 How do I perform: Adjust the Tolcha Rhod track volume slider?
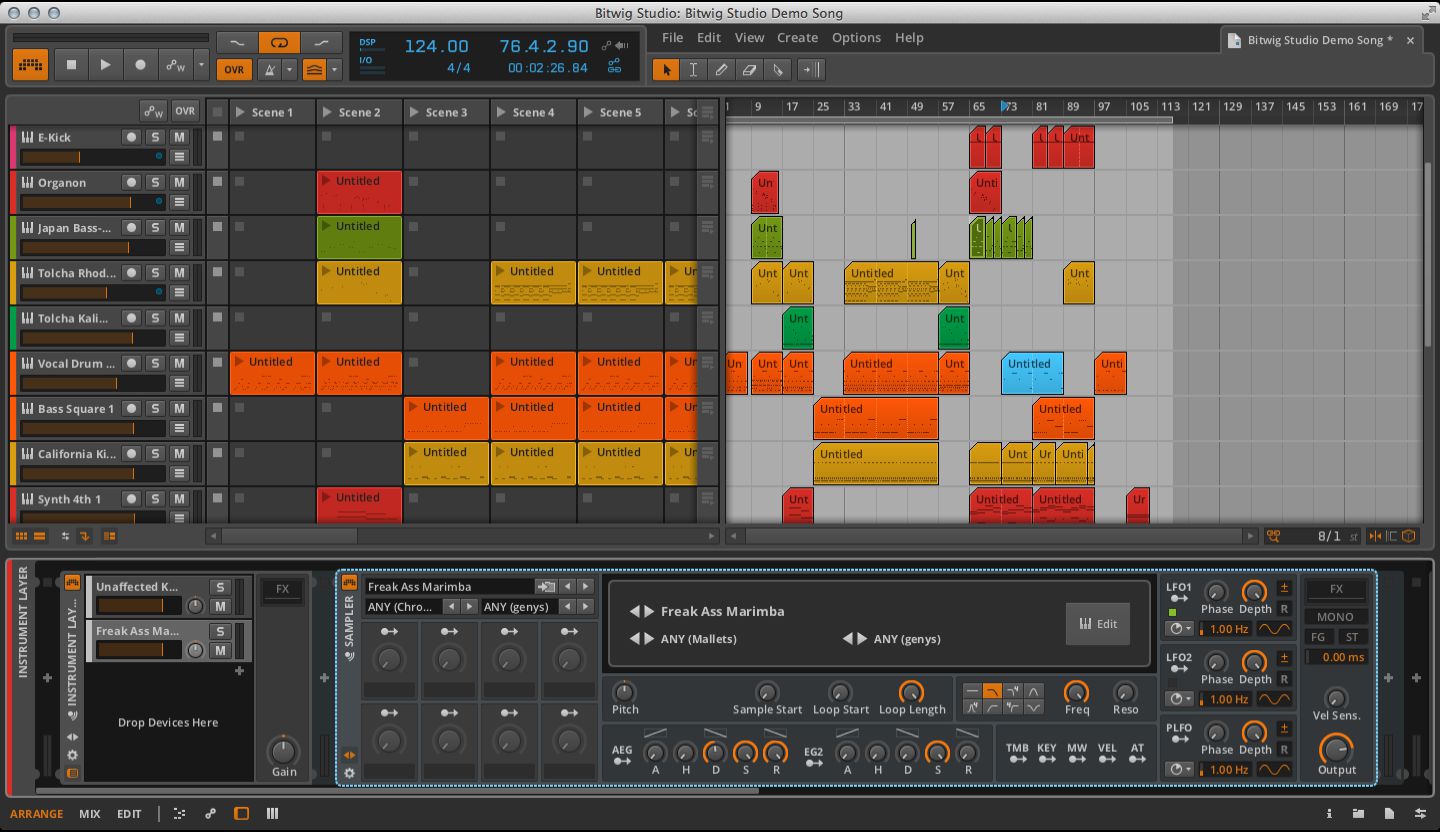click(x=93, y=292)
